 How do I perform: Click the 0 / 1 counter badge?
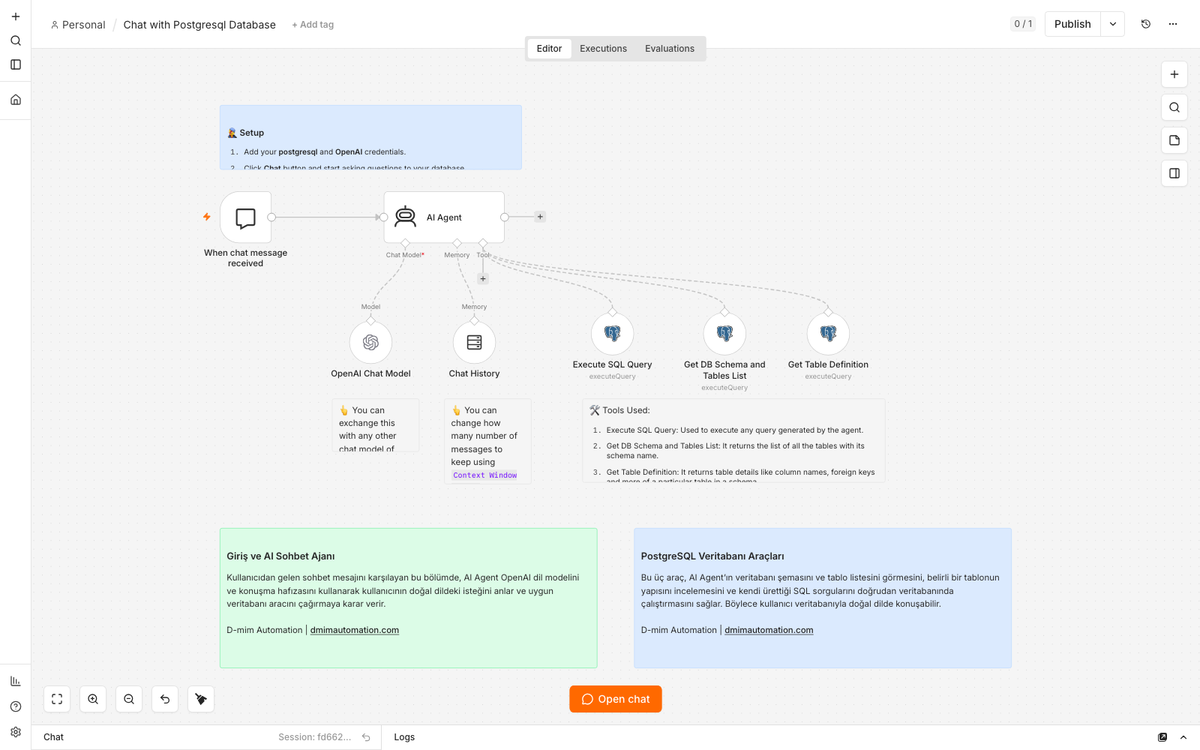pos(1023,24)
